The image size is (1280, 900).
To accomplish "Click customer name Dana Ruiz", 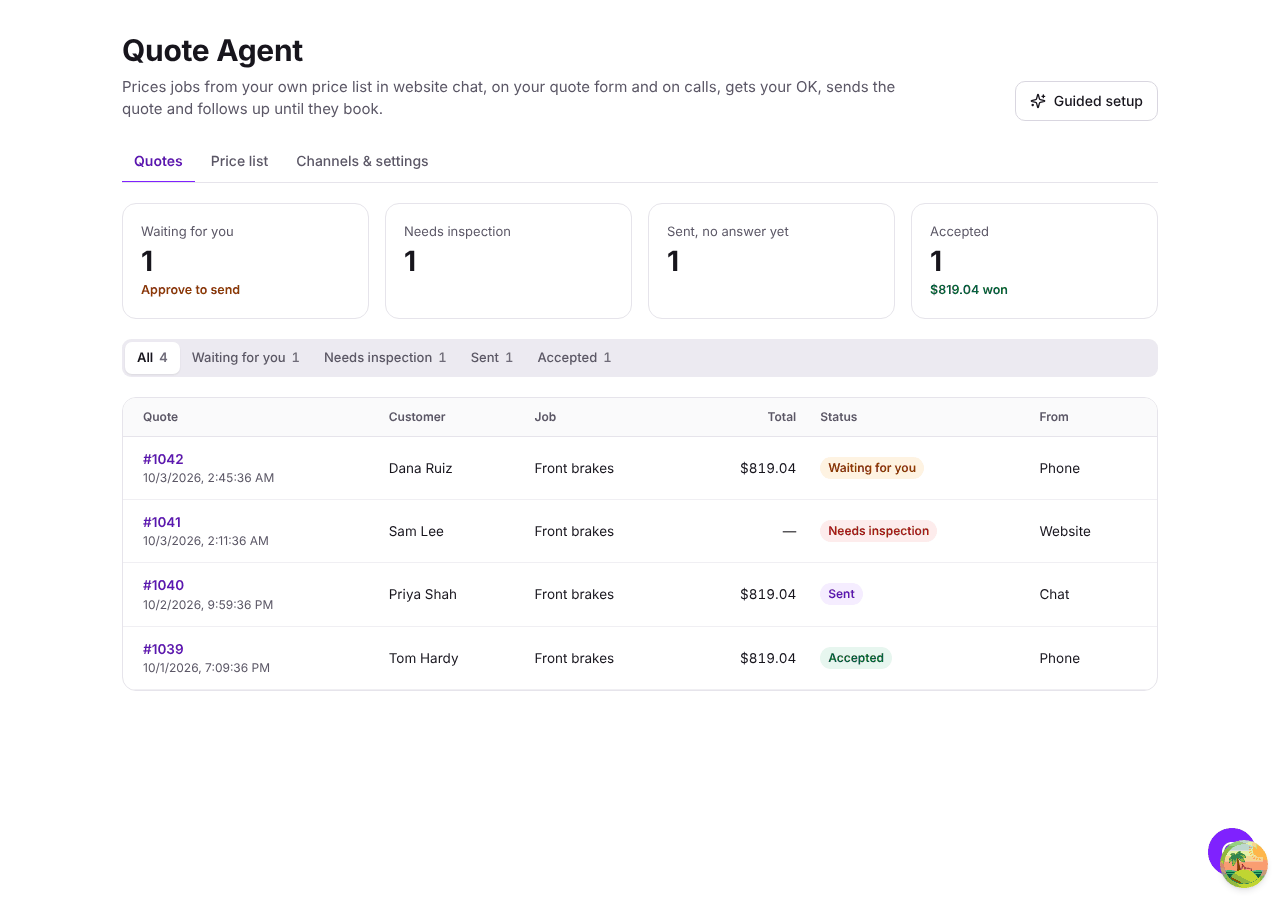I will coord(420,468).
